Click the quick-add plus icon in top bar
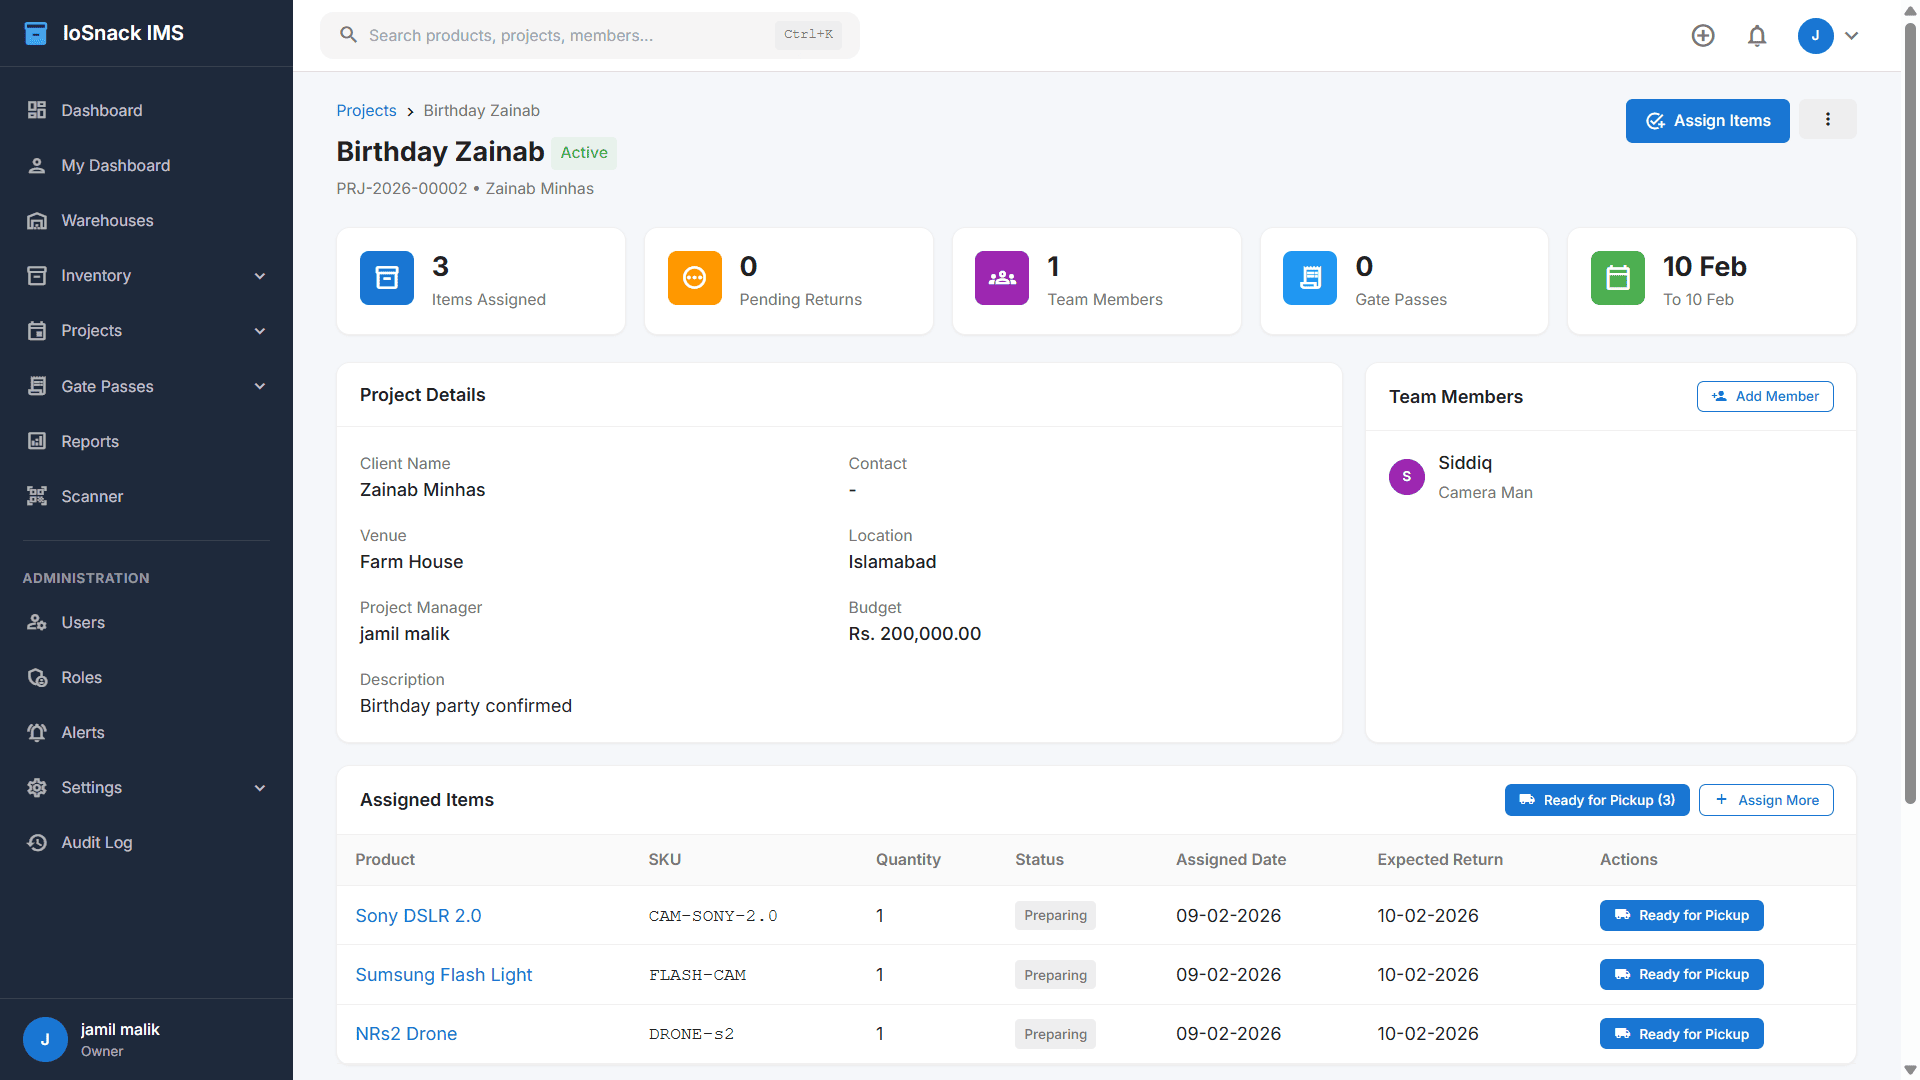 1703,35
